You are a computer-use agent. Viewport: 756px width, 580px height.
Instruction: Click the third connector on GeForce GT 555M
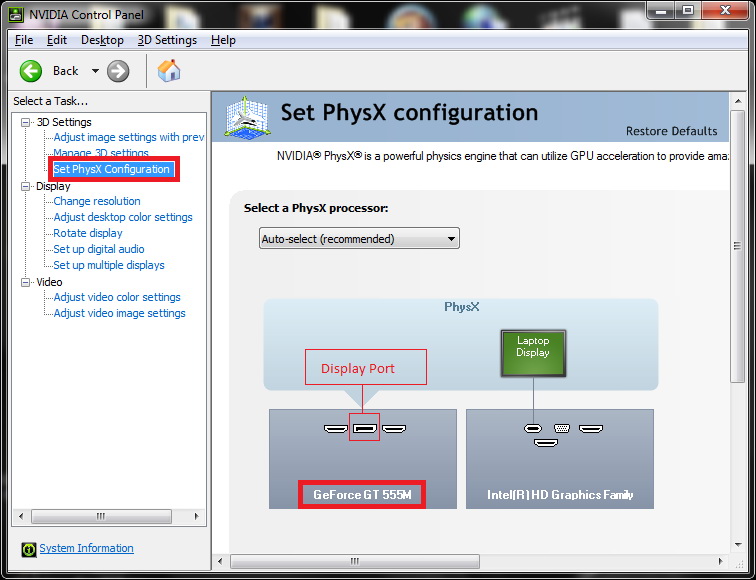tap(394, 428)
